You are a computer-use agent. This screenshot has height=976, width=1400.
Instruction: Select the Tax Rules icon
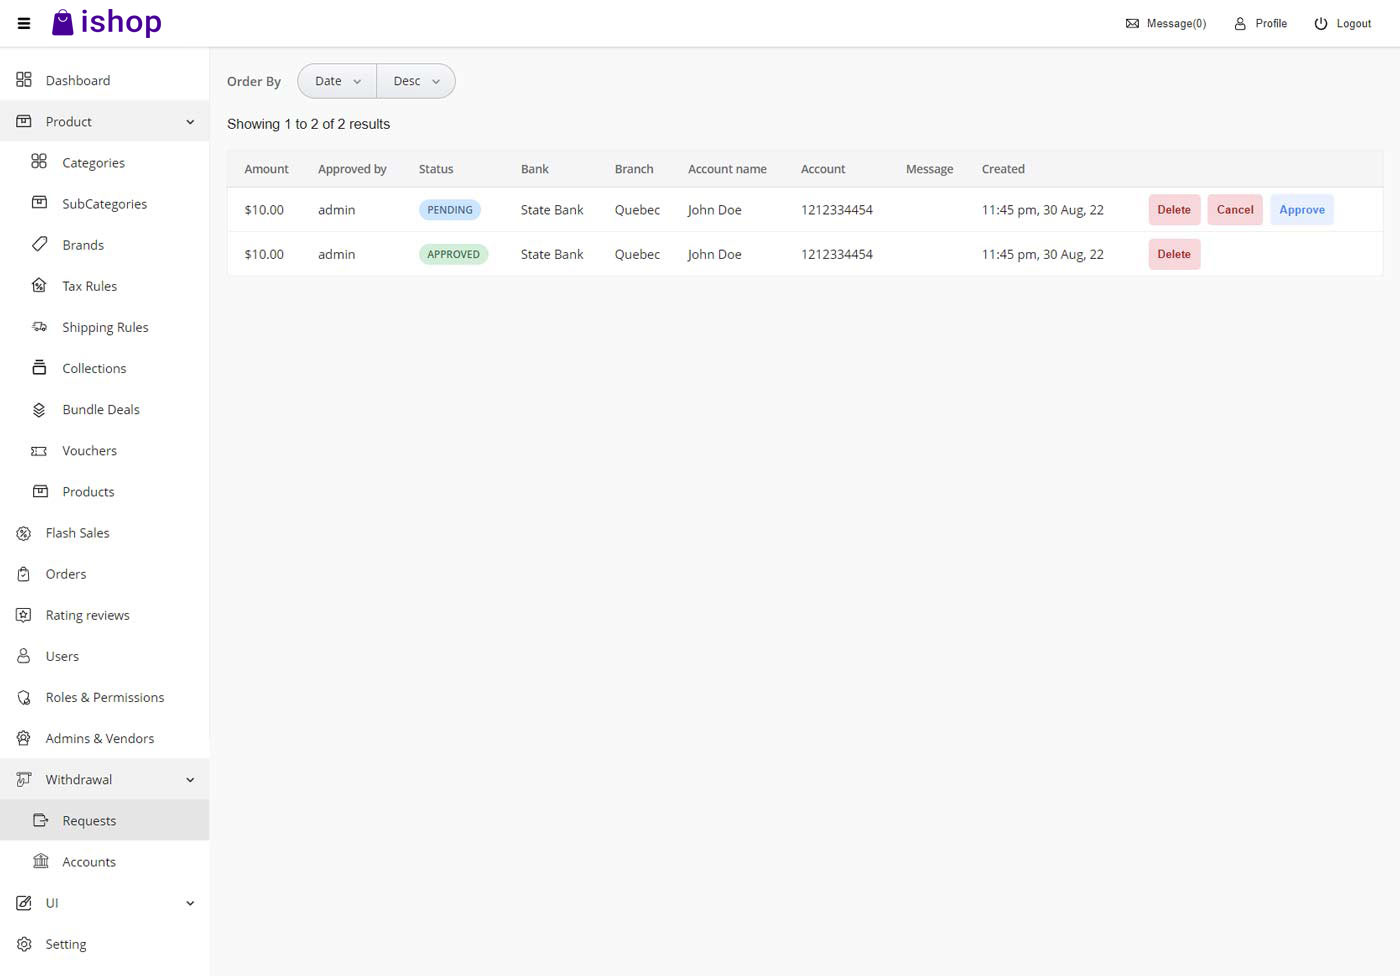(39, 285)
